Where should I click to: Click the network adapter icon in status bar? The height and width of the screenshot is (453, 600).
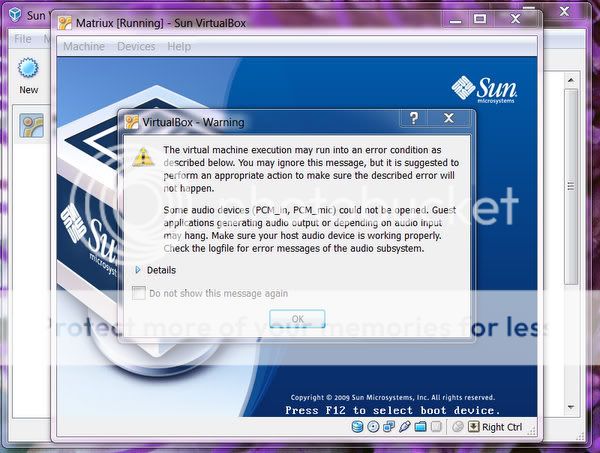(x=389, y=427)
